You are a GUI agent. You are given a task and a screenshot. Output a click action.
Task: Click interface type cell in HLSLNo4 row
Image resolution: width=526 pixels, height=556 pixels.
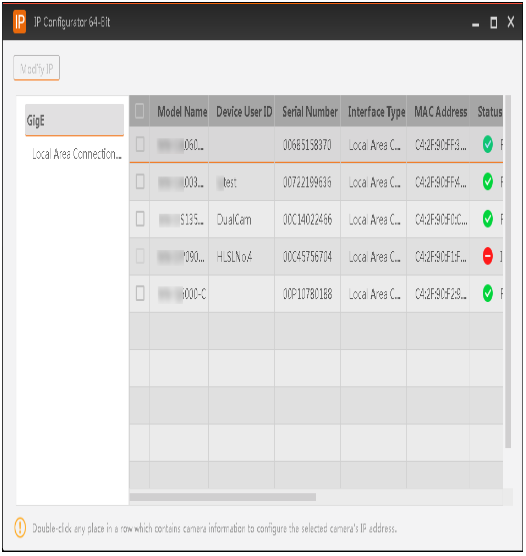tap(373, 256)
